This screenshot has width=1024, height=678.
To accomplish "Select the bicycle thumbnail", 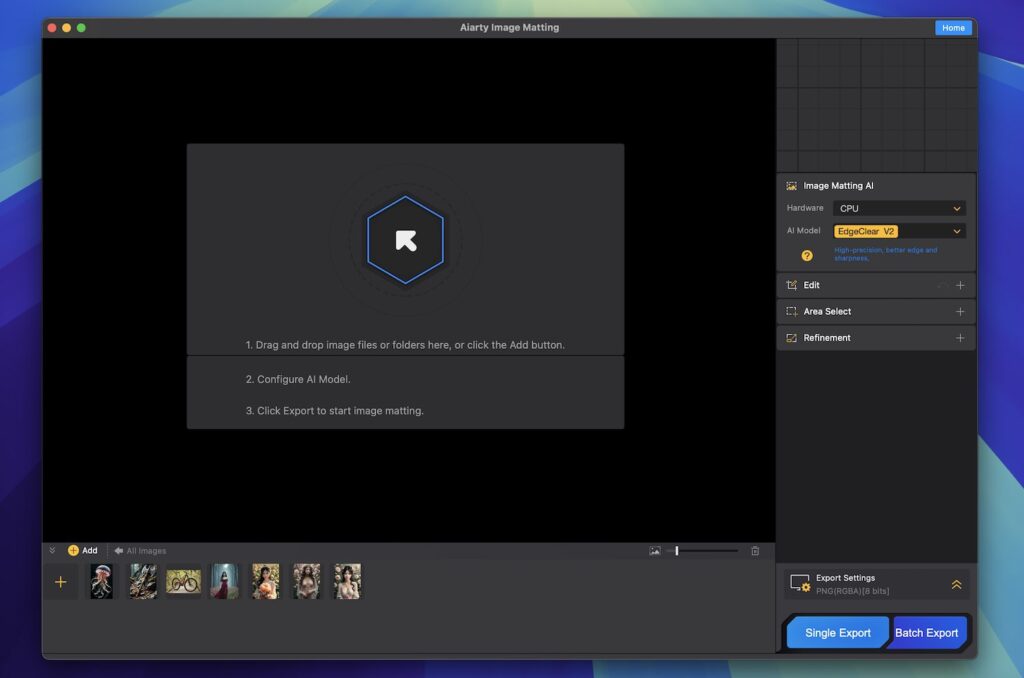I will (x=184, y=581).
